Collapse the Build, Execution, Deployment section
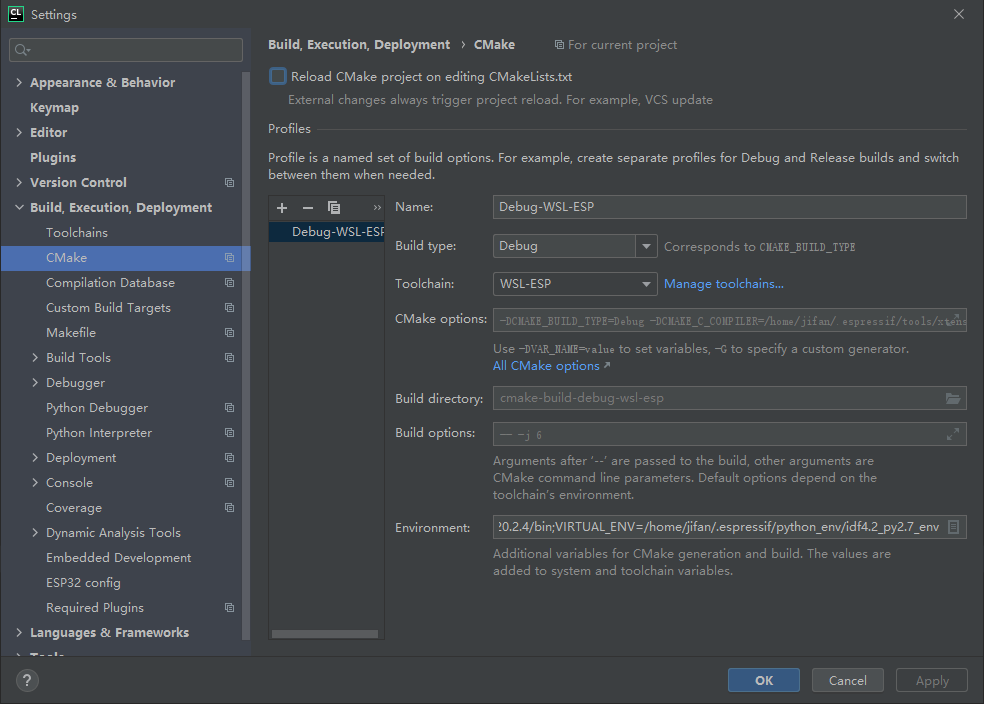The image size is (984, 704). pos(18,207)
